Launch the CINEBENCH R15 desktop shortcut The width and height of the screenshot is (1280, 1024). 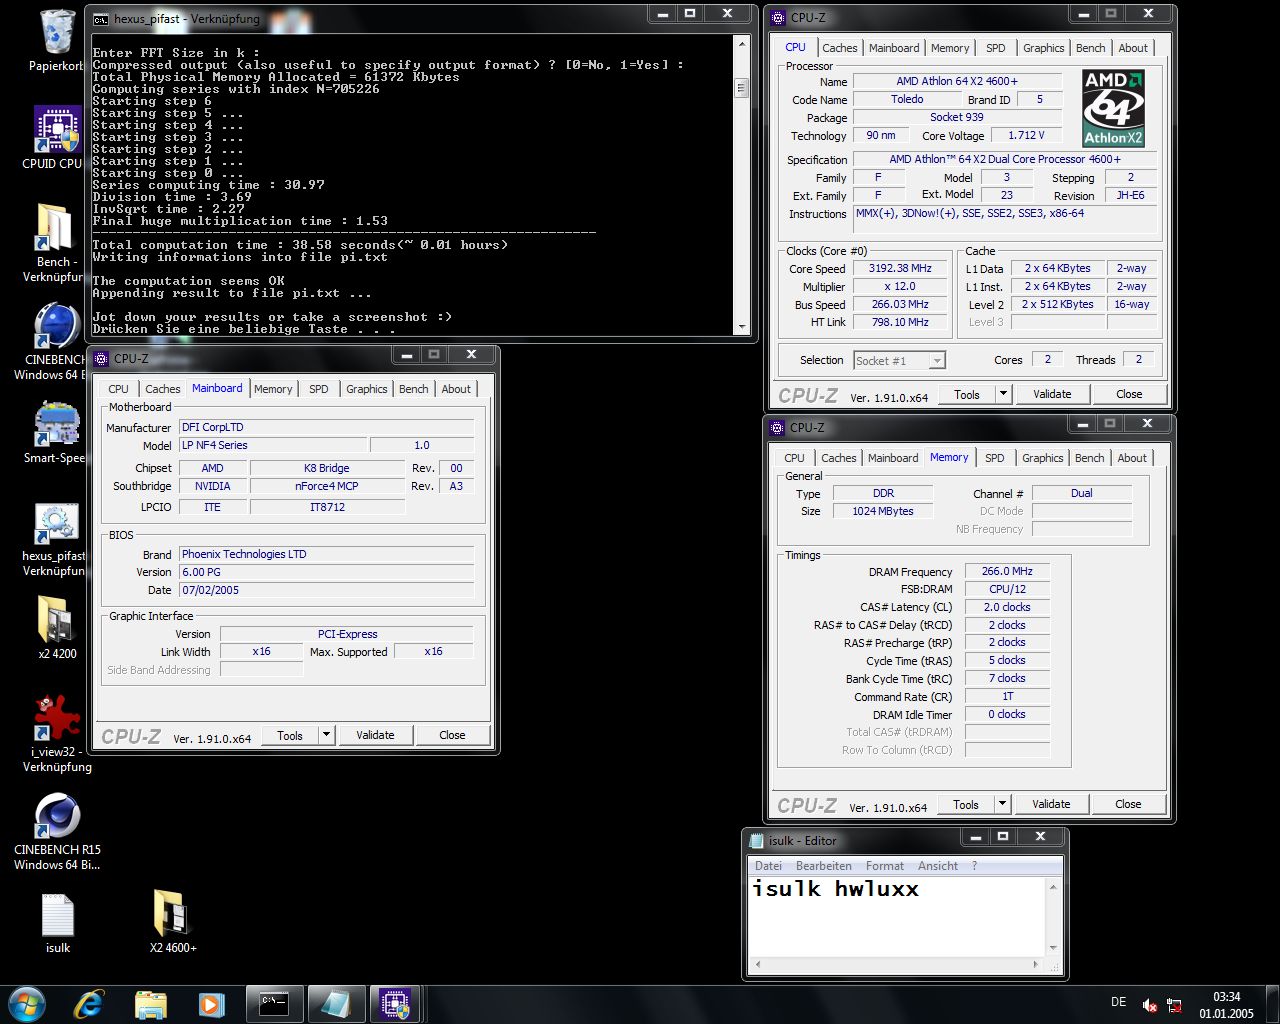(58, 816)
